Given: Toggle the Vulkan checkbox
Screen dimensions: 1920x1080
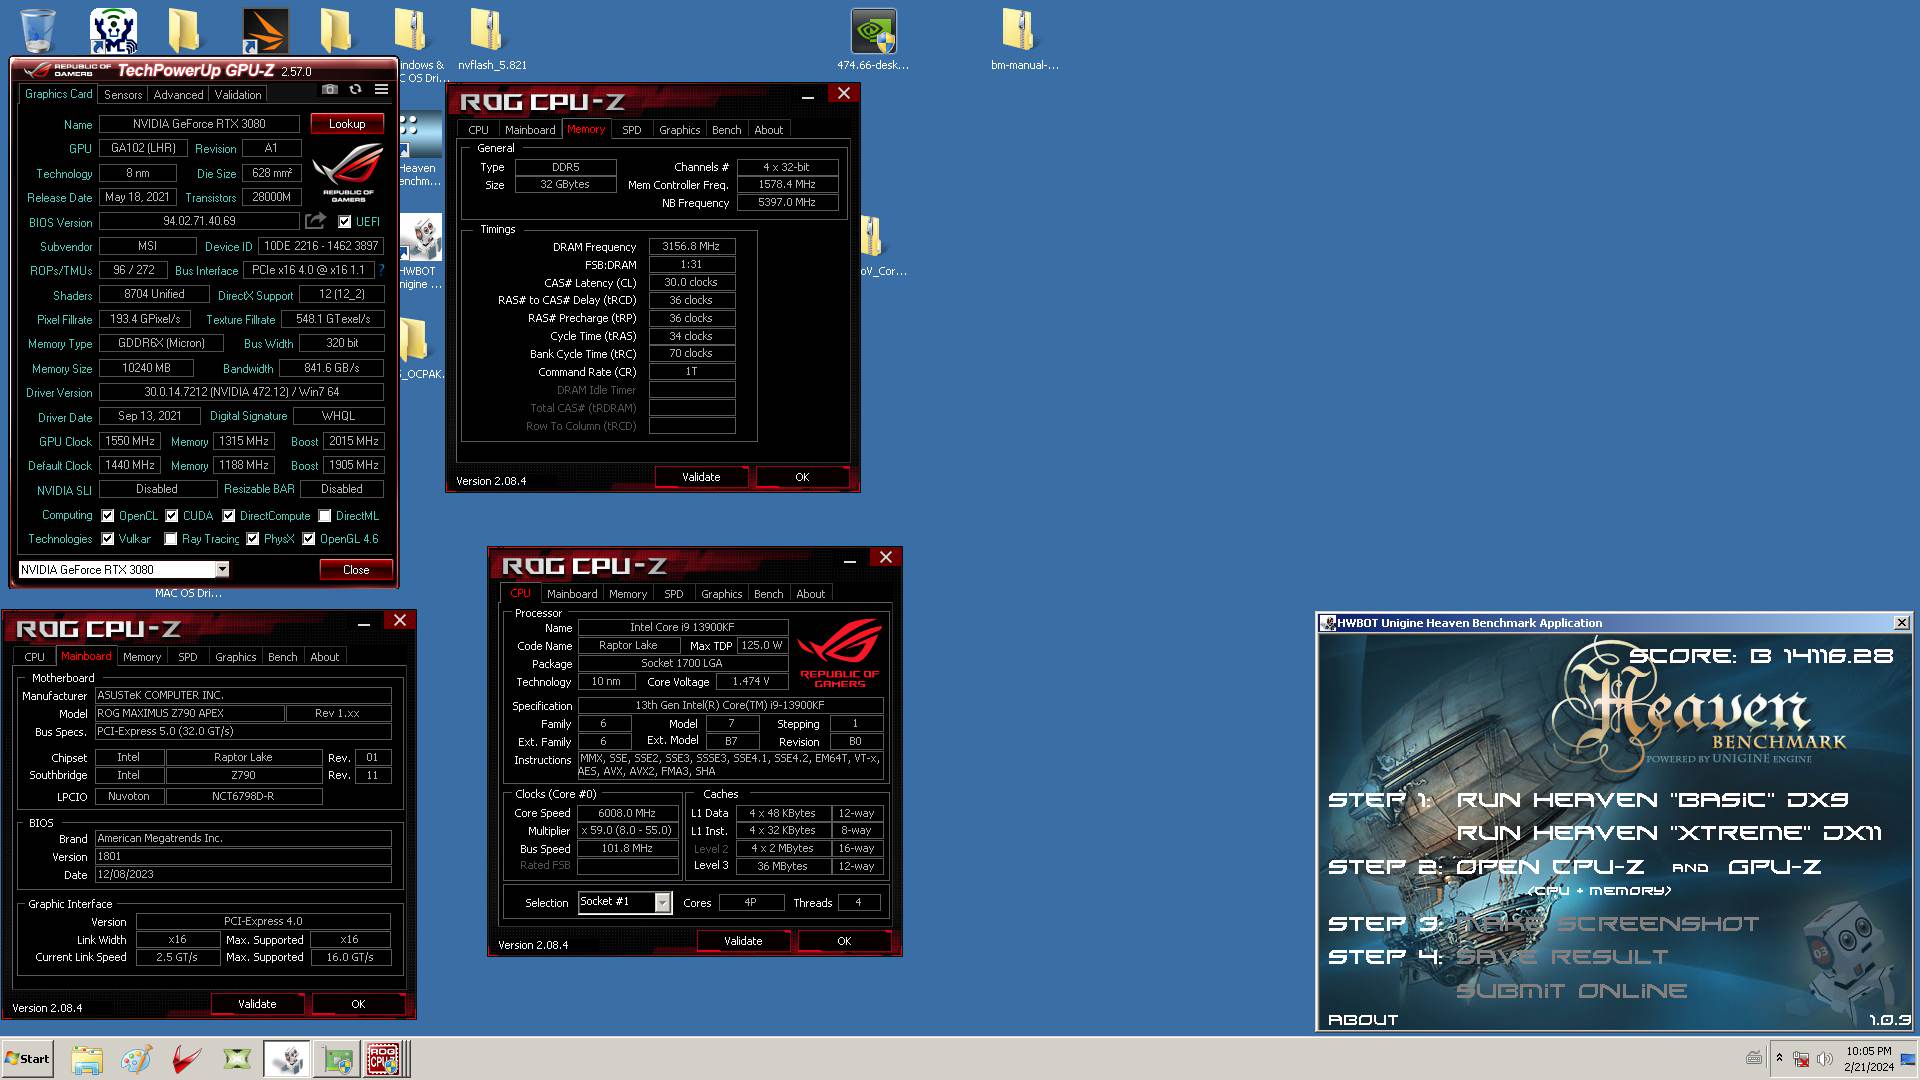Looking at the screenshot, I should (108, 539).
